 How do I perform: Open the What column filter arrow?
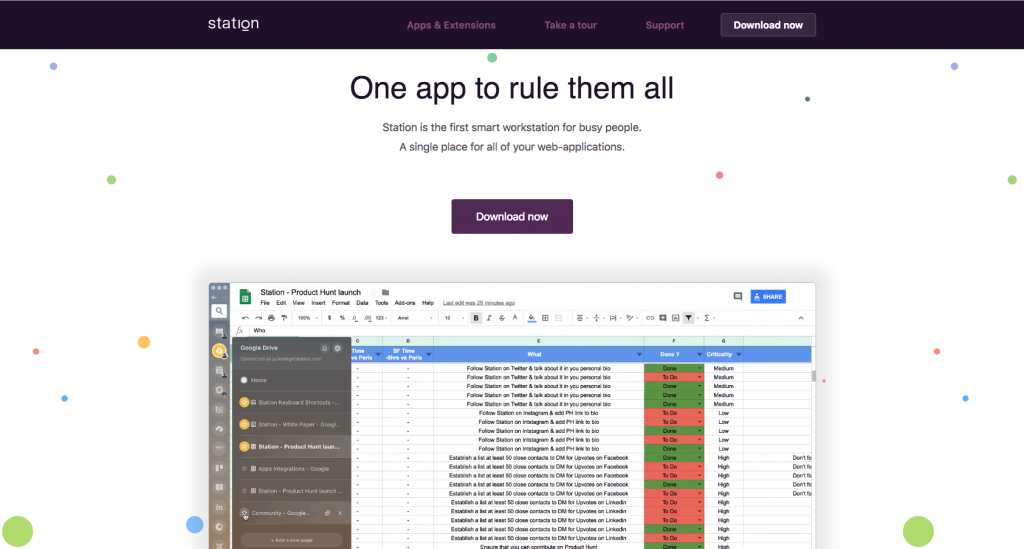pos(639,354)
